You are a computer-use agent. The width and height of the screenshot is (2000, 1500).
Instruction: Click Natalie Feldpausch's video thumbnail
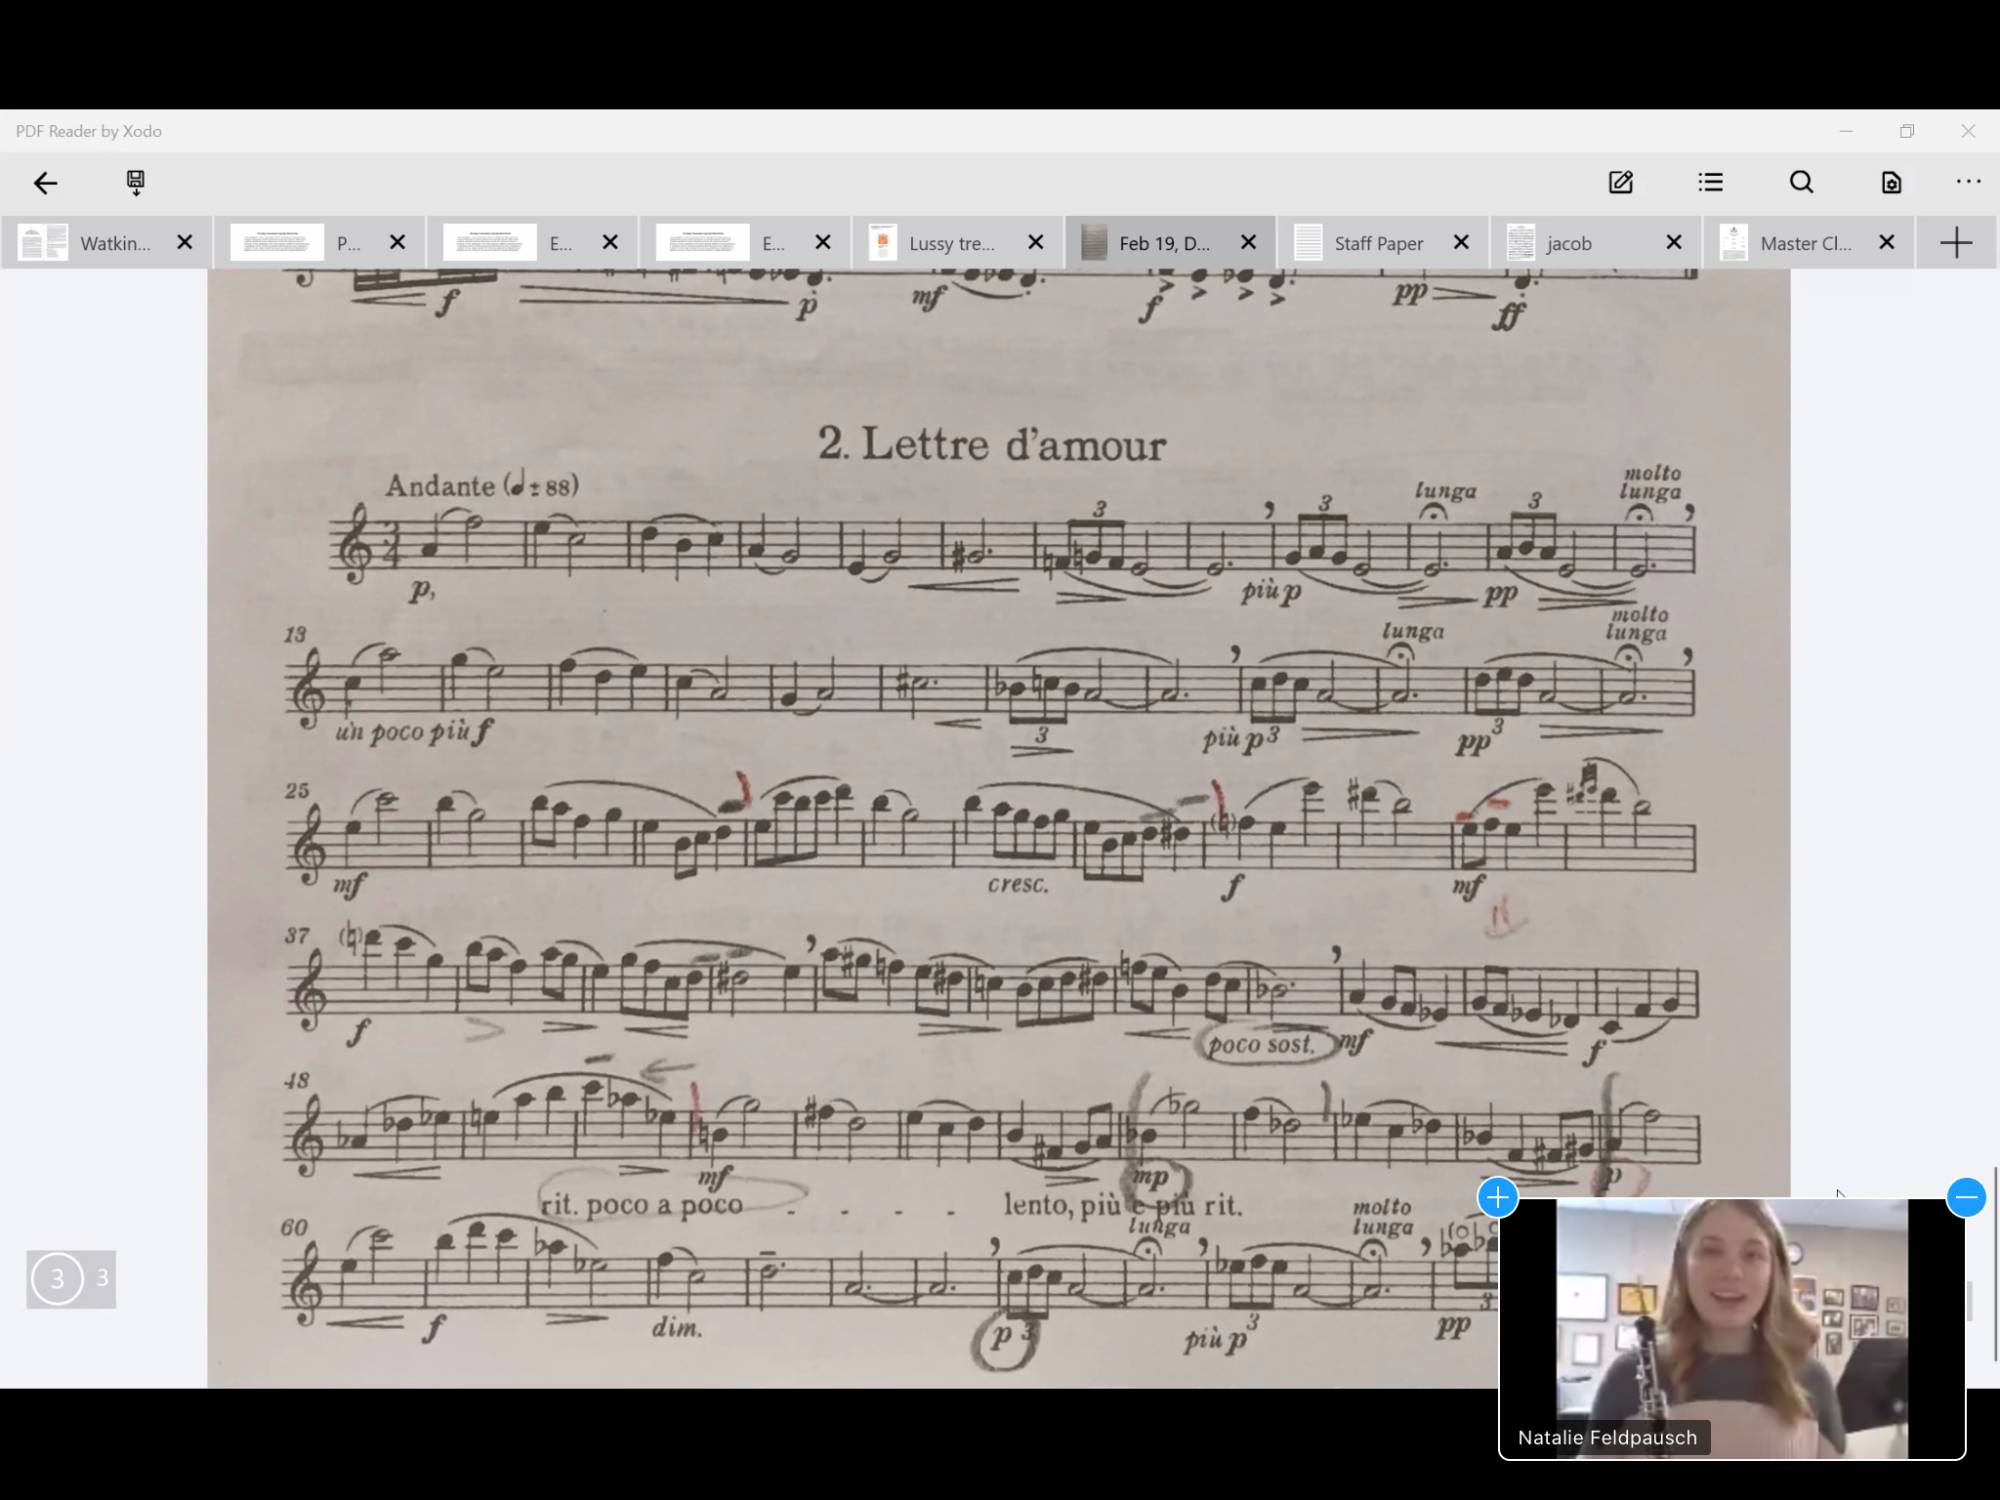pyautogui.click(x=1730, y=1330)
